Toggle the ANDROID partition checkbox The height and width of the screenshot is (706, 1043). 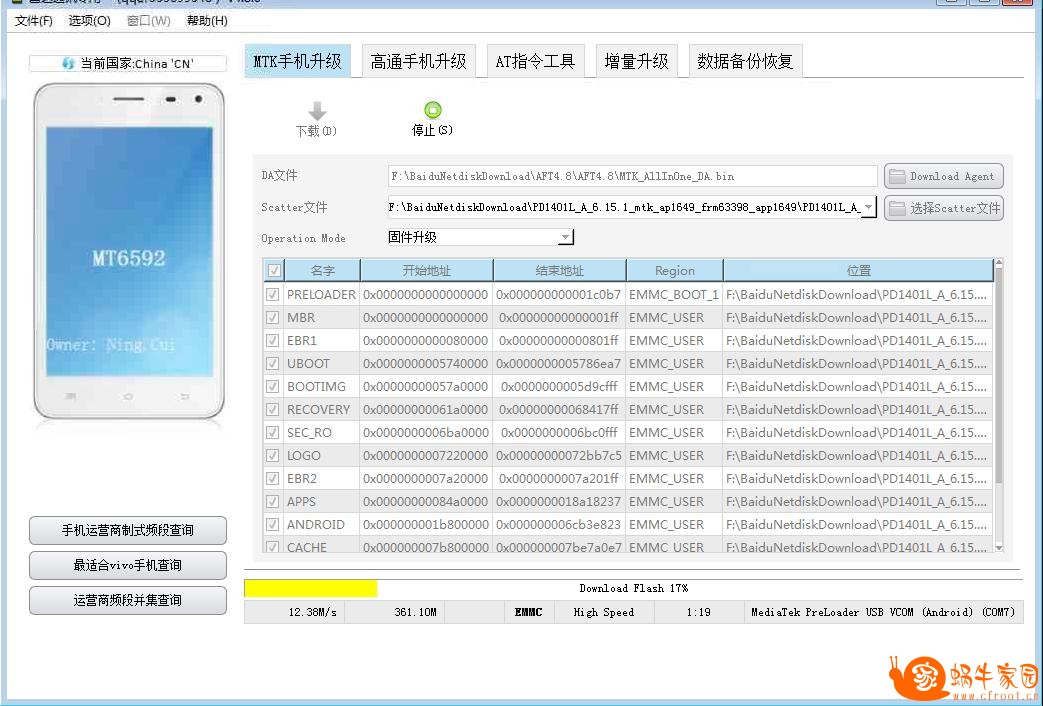(273, 524)
